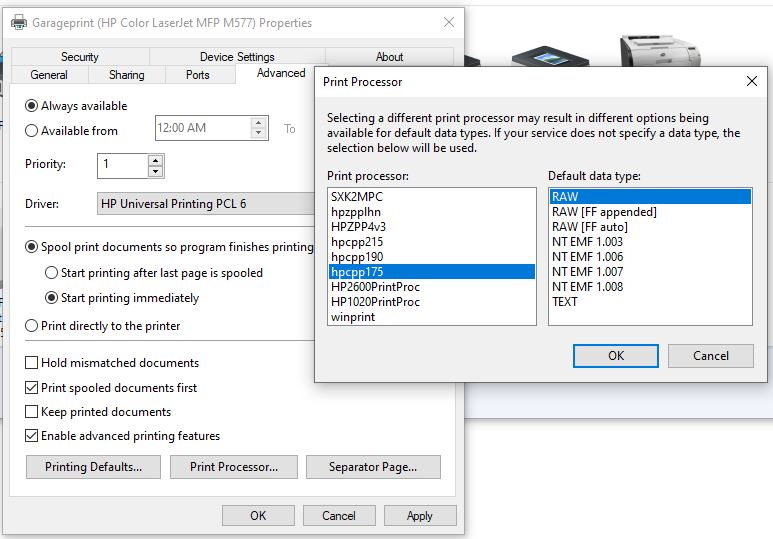Viewport: 773px width, 539px height.
Task: Select Start printing after last page is spooled
Action: point(51,273)
